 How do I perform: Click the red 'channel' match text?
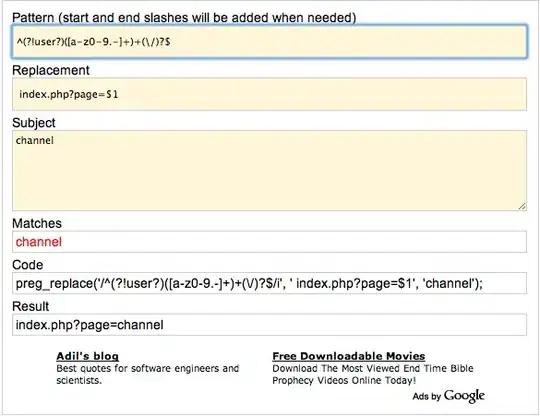pyautogui.click(x=39, y=242)
